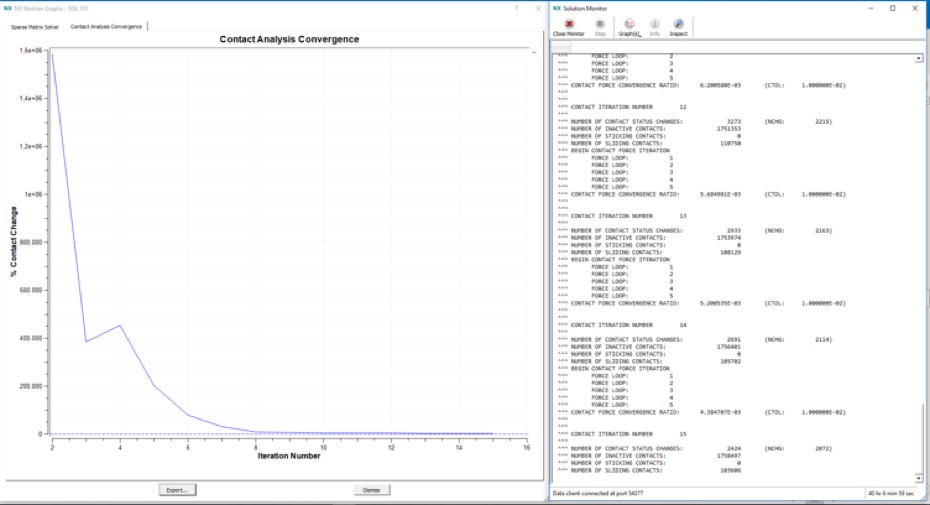Select the Contact Analysis Convergence tab
The width and height of the screenshot is (930, 505).
coord(106,27)
